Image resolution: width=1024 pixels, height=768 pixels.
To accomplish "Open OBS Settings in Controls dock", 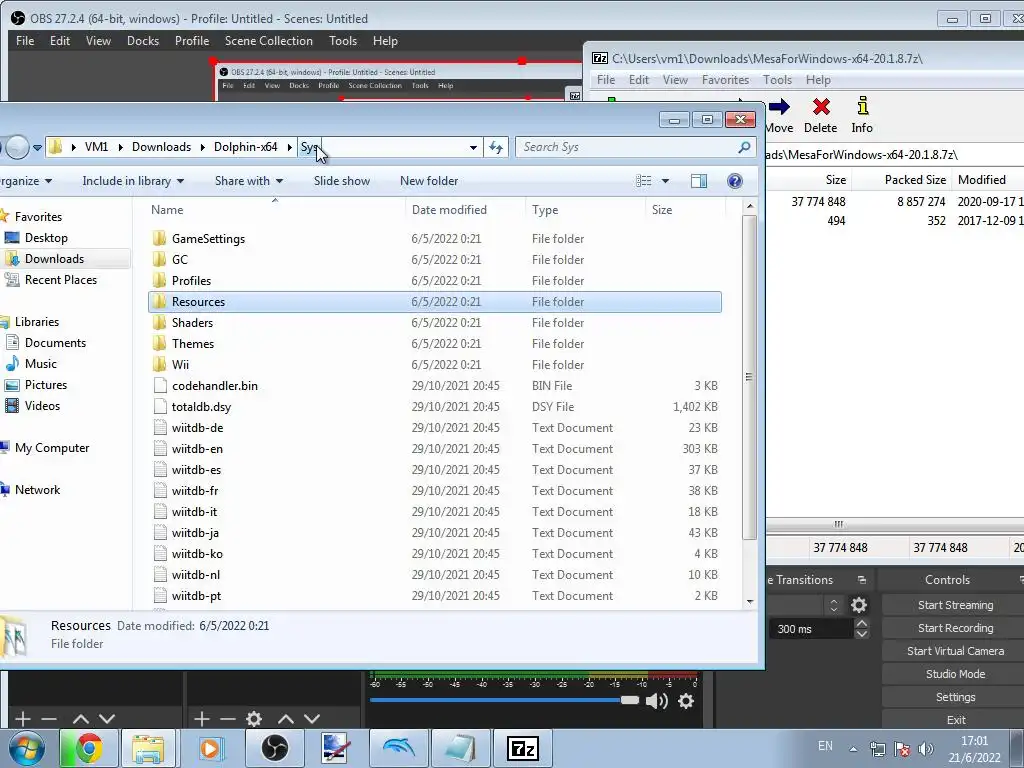I will point(955,697).
